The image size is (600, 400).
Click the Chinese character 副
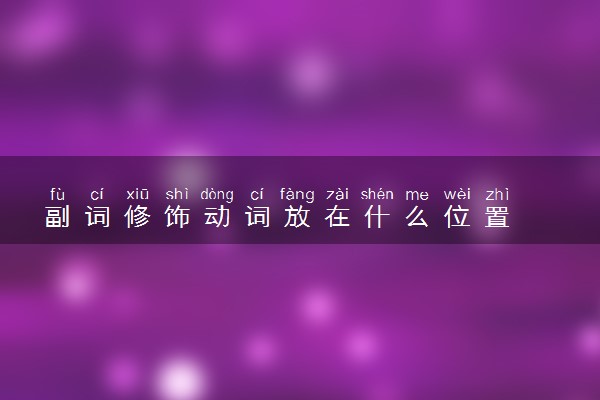point(57,217)
